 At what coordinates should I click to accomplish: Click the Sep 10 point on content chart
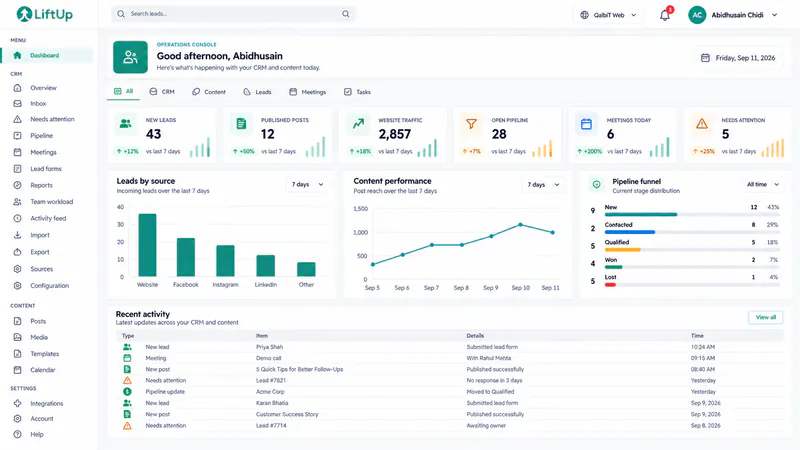pyautogui.click(x=520, y=224)
